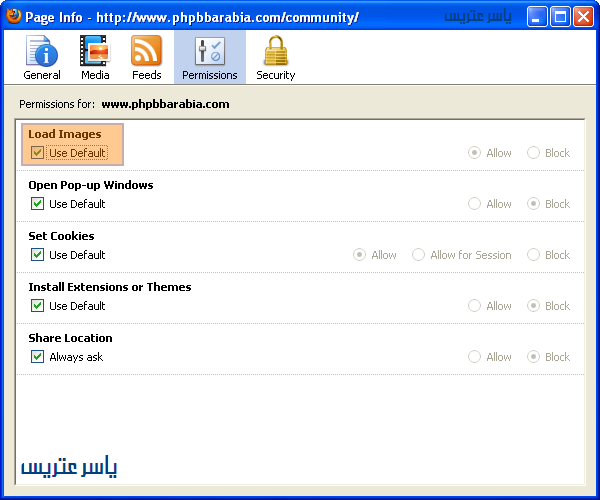This screenshot has width=600, height=500.
Task: Select Block radio for Load Images
Action: coord(534,153)
